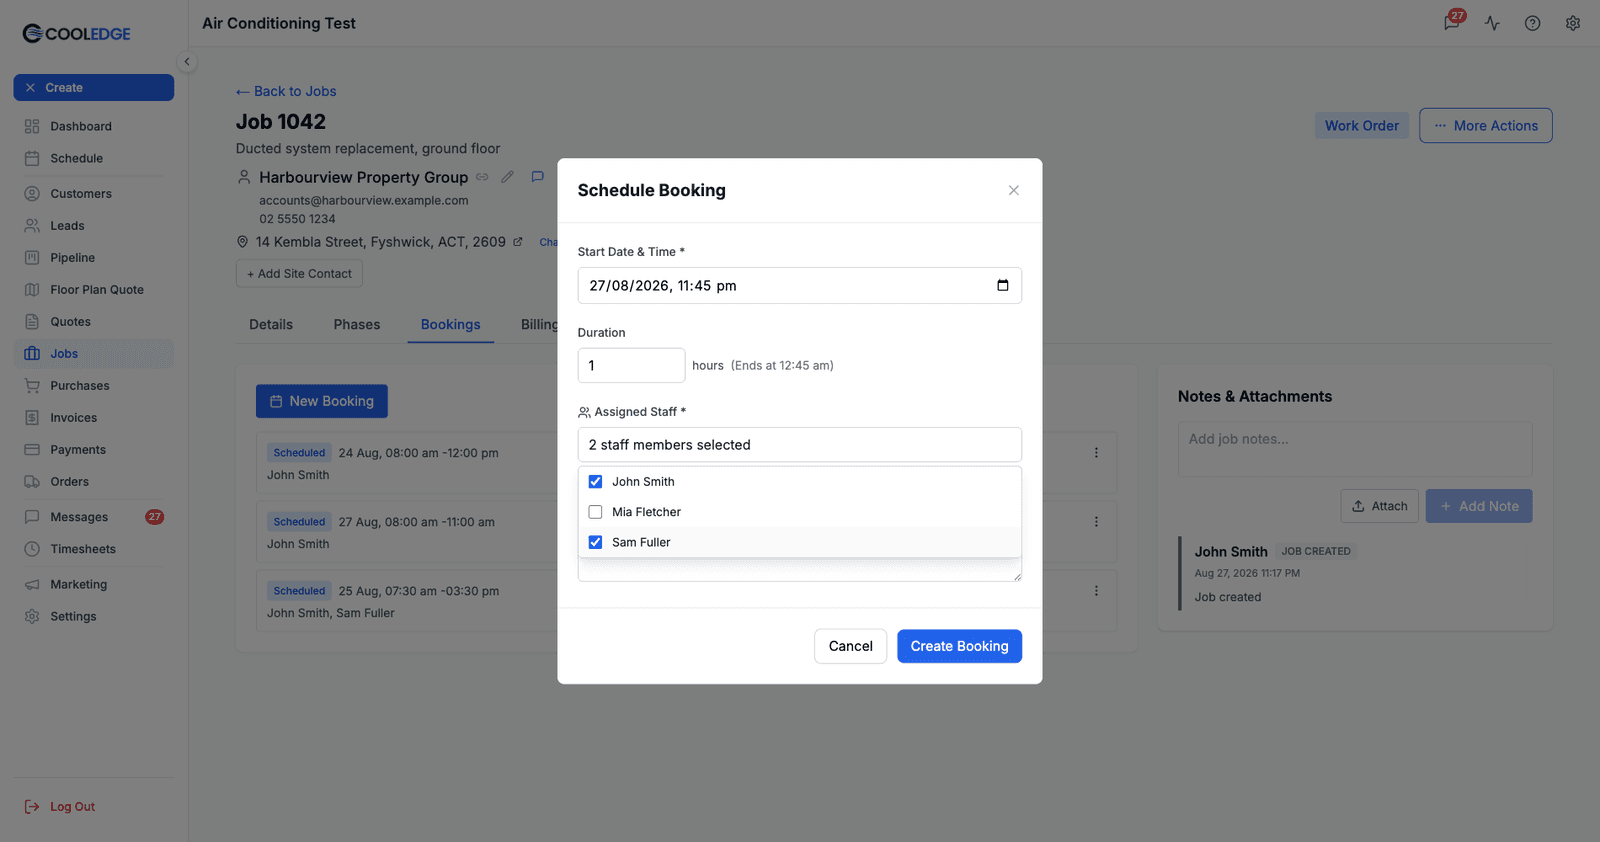1600x842 pixels.
Task: Click the Start Date & Time field
Action: pos(800,285)
